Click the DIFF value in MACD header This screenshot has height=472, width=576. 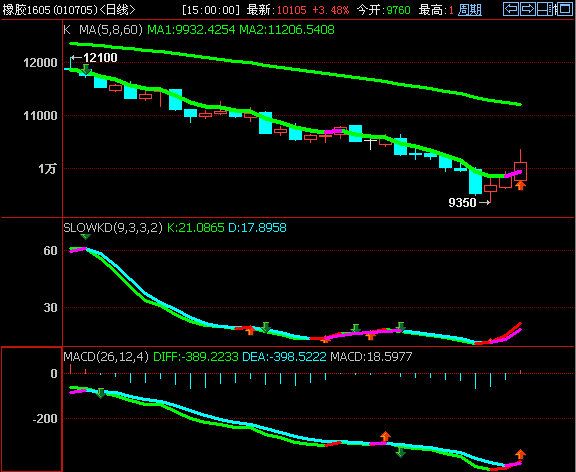pos(195,356)
